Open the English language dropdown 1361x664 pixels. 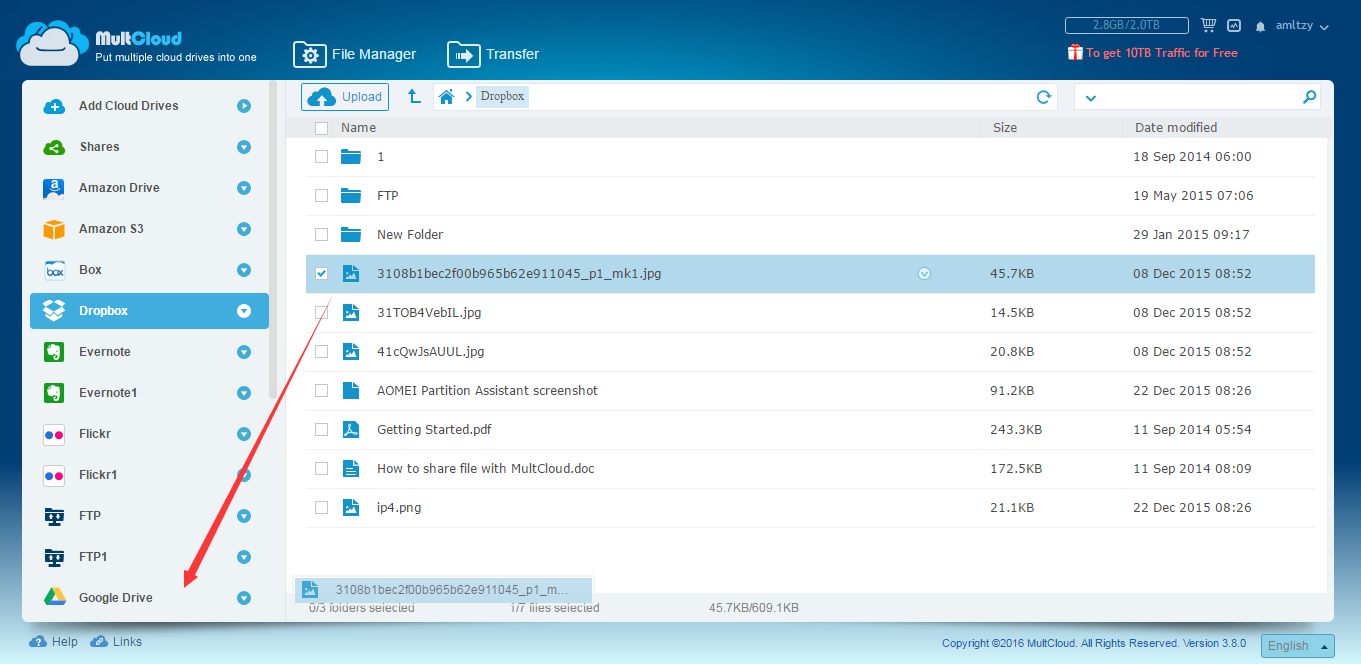click(1298, 646)
